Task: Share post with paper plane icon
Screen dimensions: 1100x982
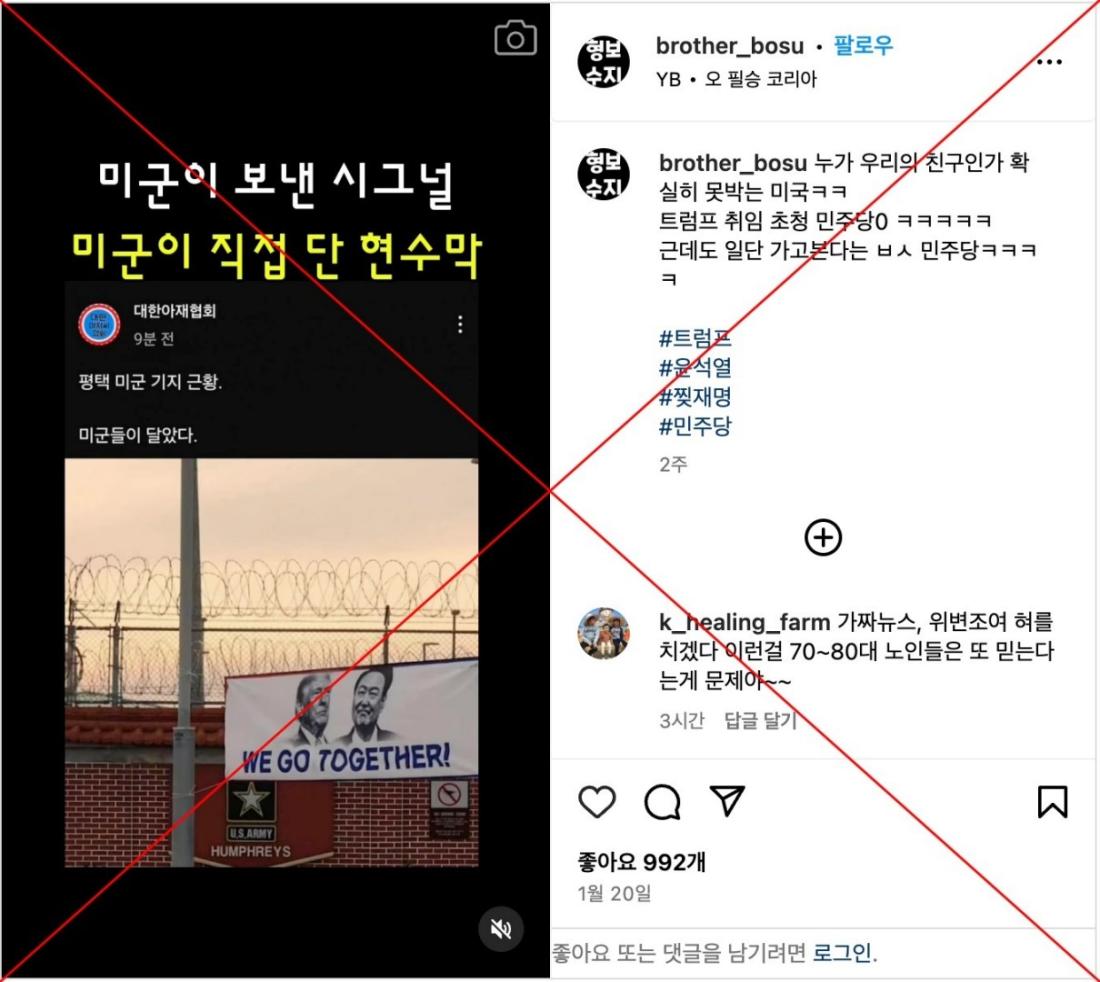Action: click(727, 800)
